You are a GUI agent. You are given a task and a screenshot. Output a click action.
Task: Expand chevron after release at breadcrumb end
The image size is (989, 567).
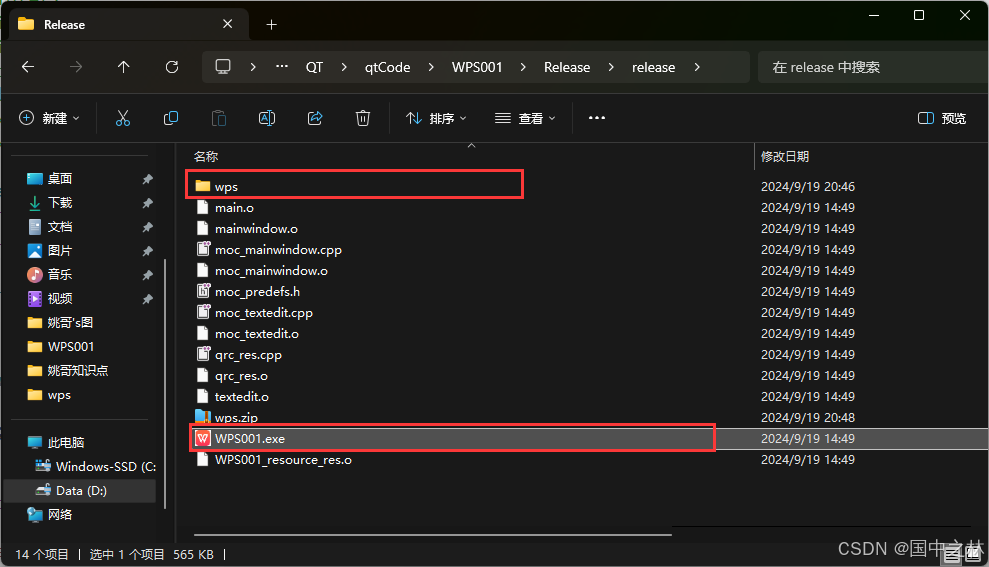click(x=697, y=67)
